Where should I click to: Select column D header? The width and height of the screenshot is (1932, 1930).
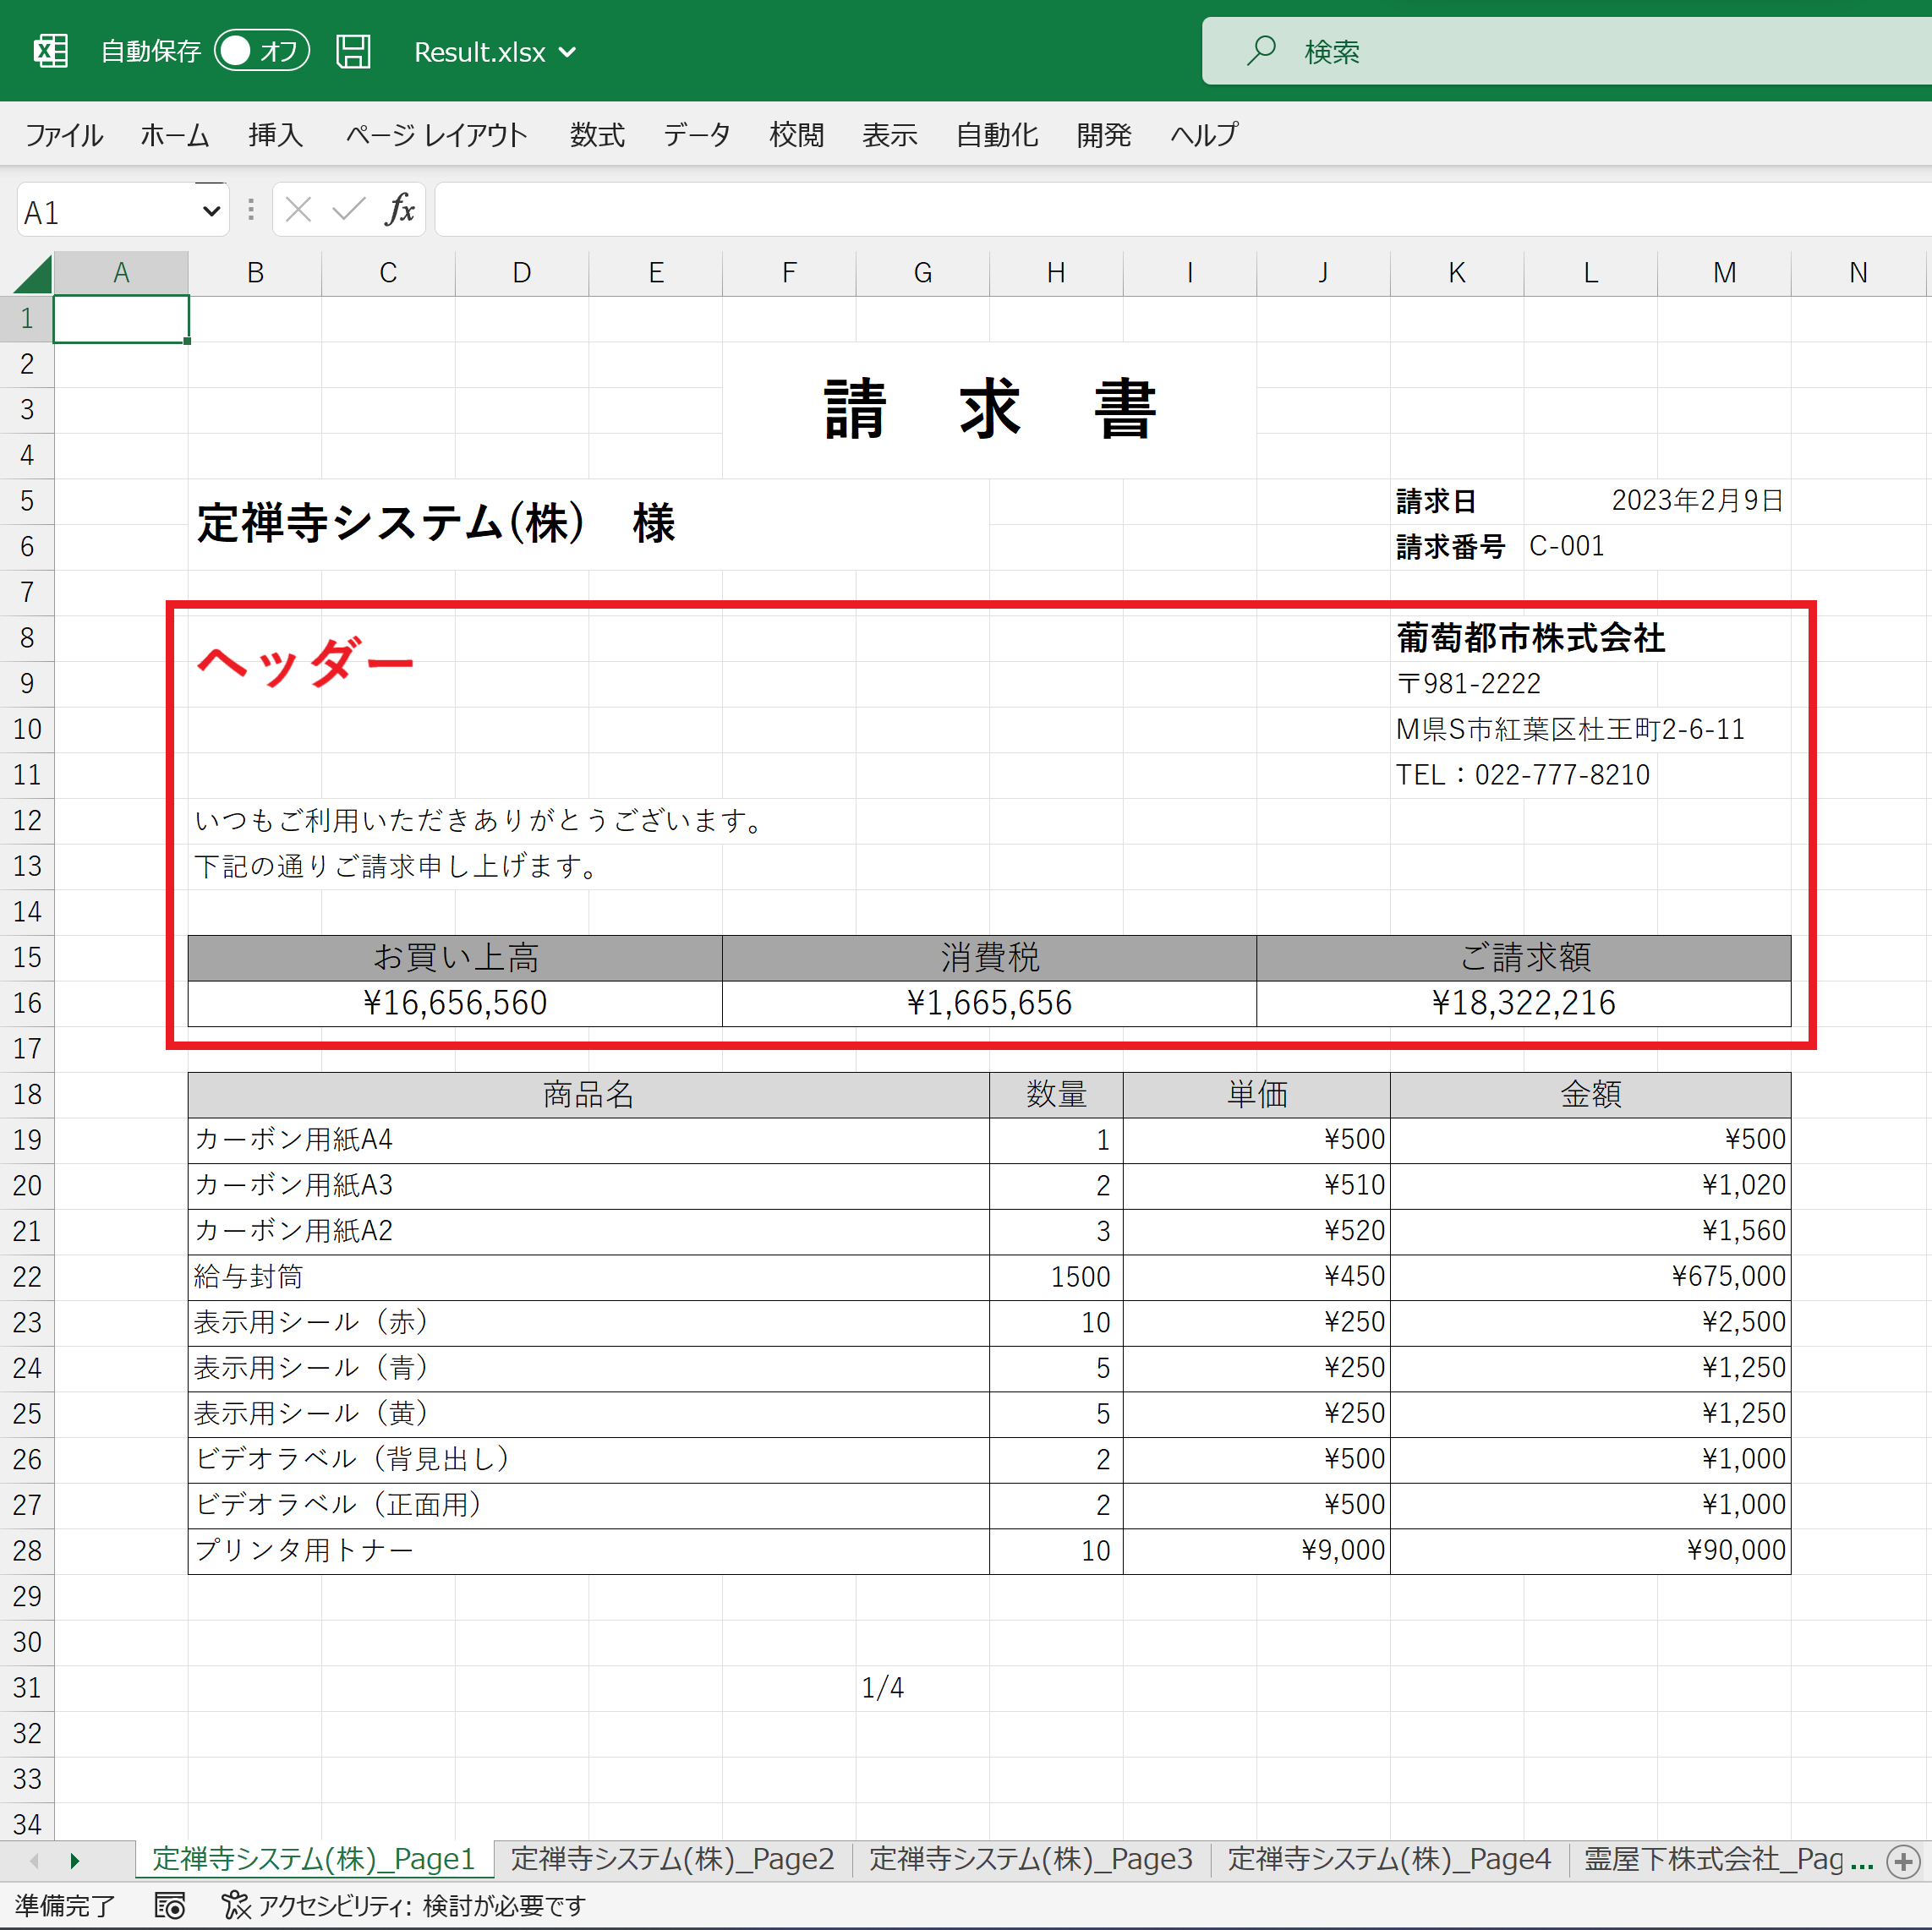coord(522,273)
